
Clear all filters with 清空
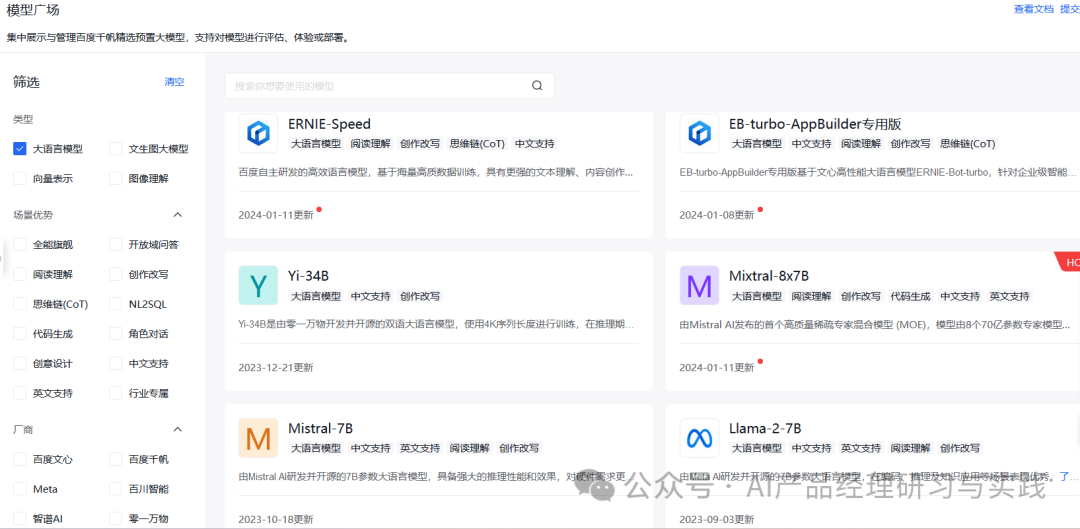coord(174,82)
